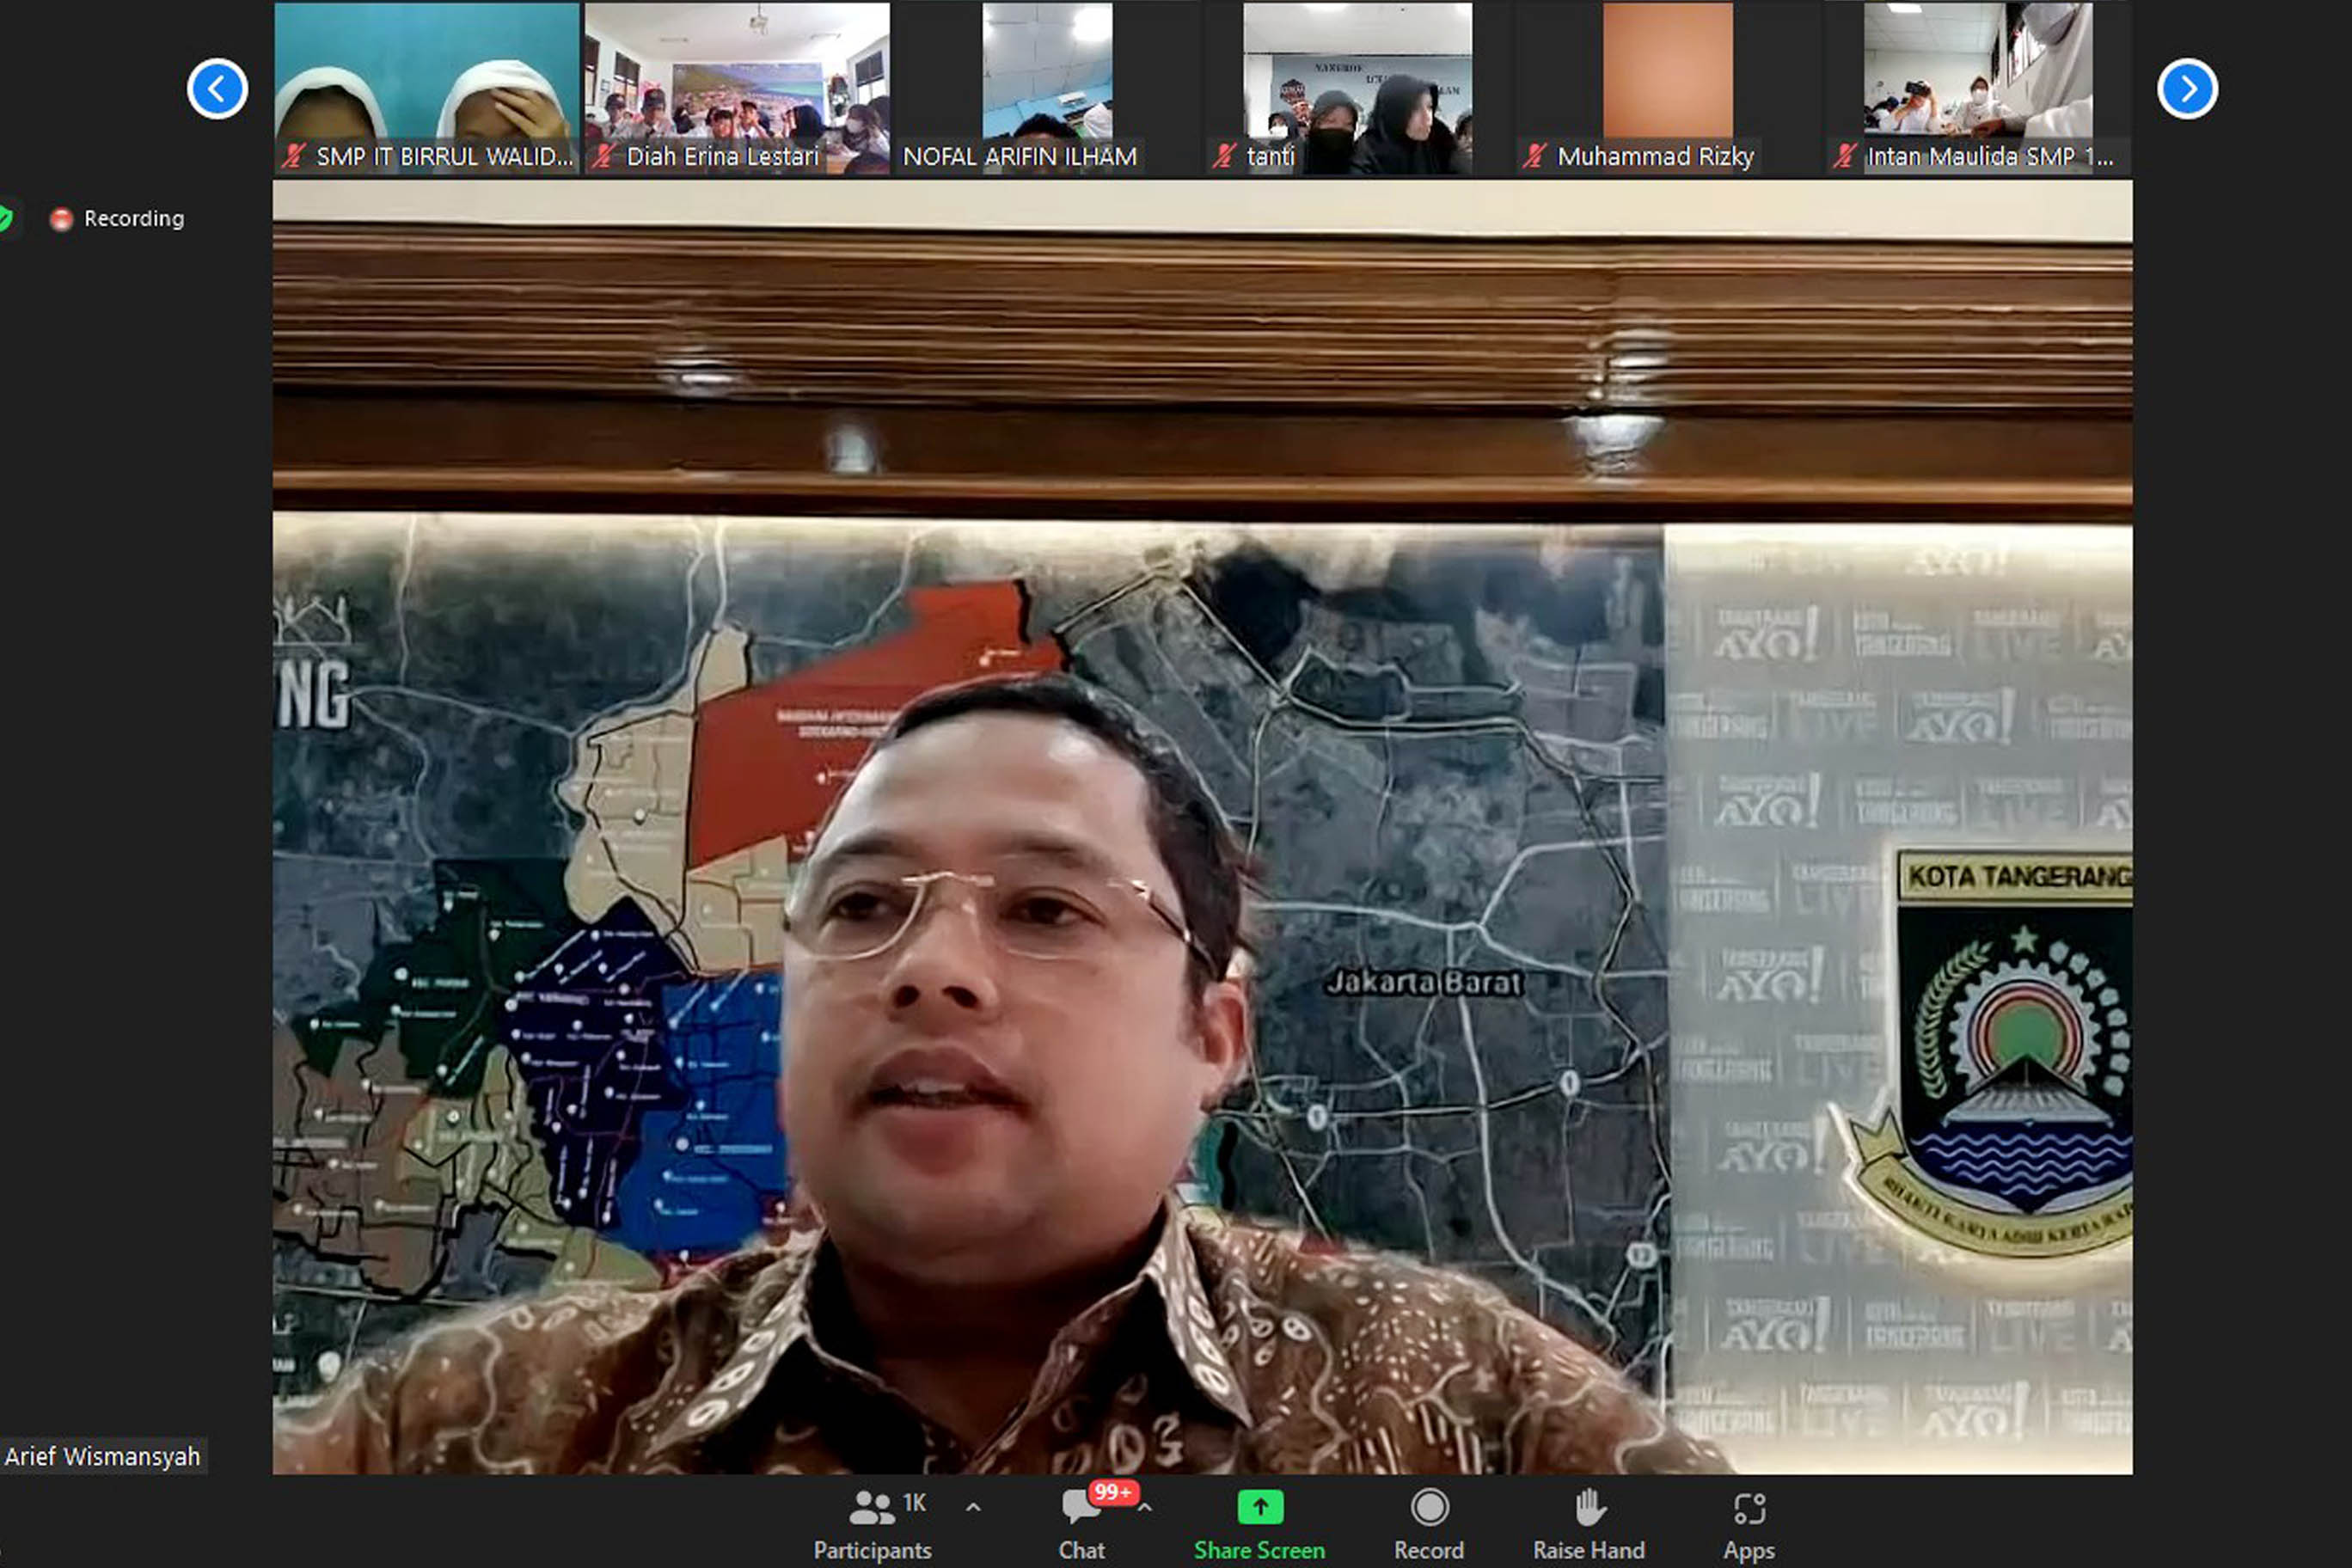This screenshot has height=1568, width=2352.
Task: Expand the caret next to Participants
Action: [973, 1507]
